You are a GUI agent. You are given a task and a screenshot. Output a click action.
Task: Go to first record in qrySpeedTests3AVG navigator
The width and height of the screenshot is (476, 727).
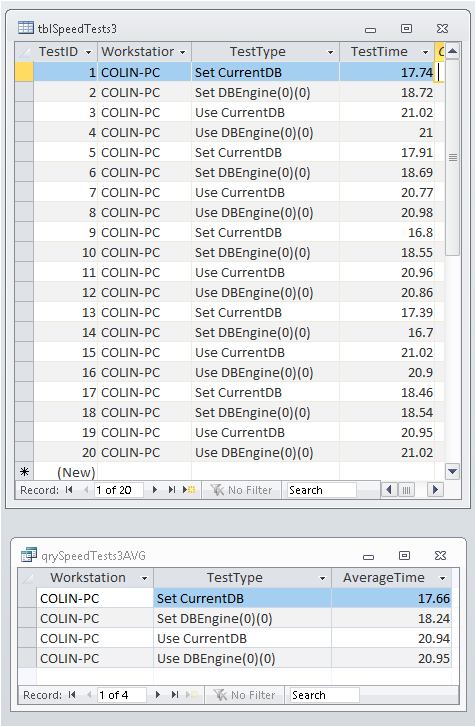[72, 695]
